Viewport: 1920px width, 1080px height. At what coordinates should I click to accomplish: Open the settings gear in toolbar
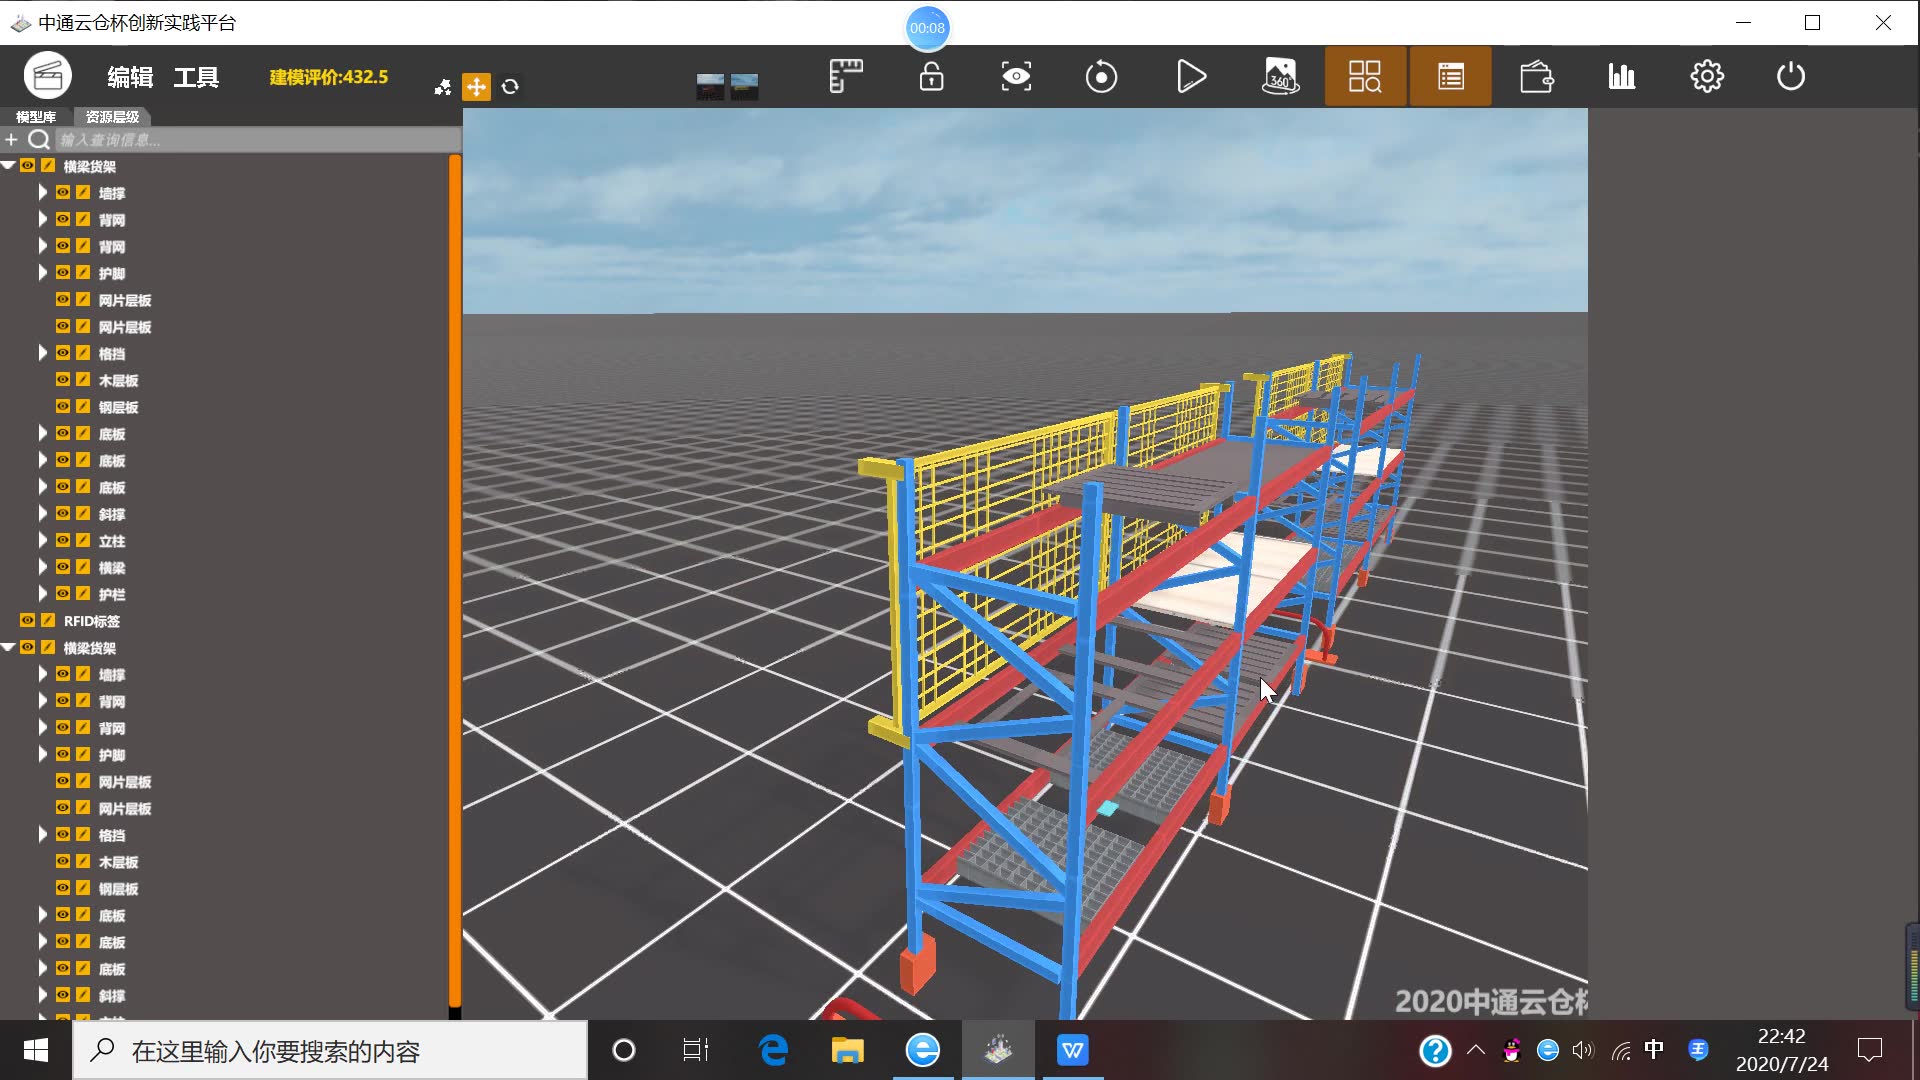(1707, 77)
